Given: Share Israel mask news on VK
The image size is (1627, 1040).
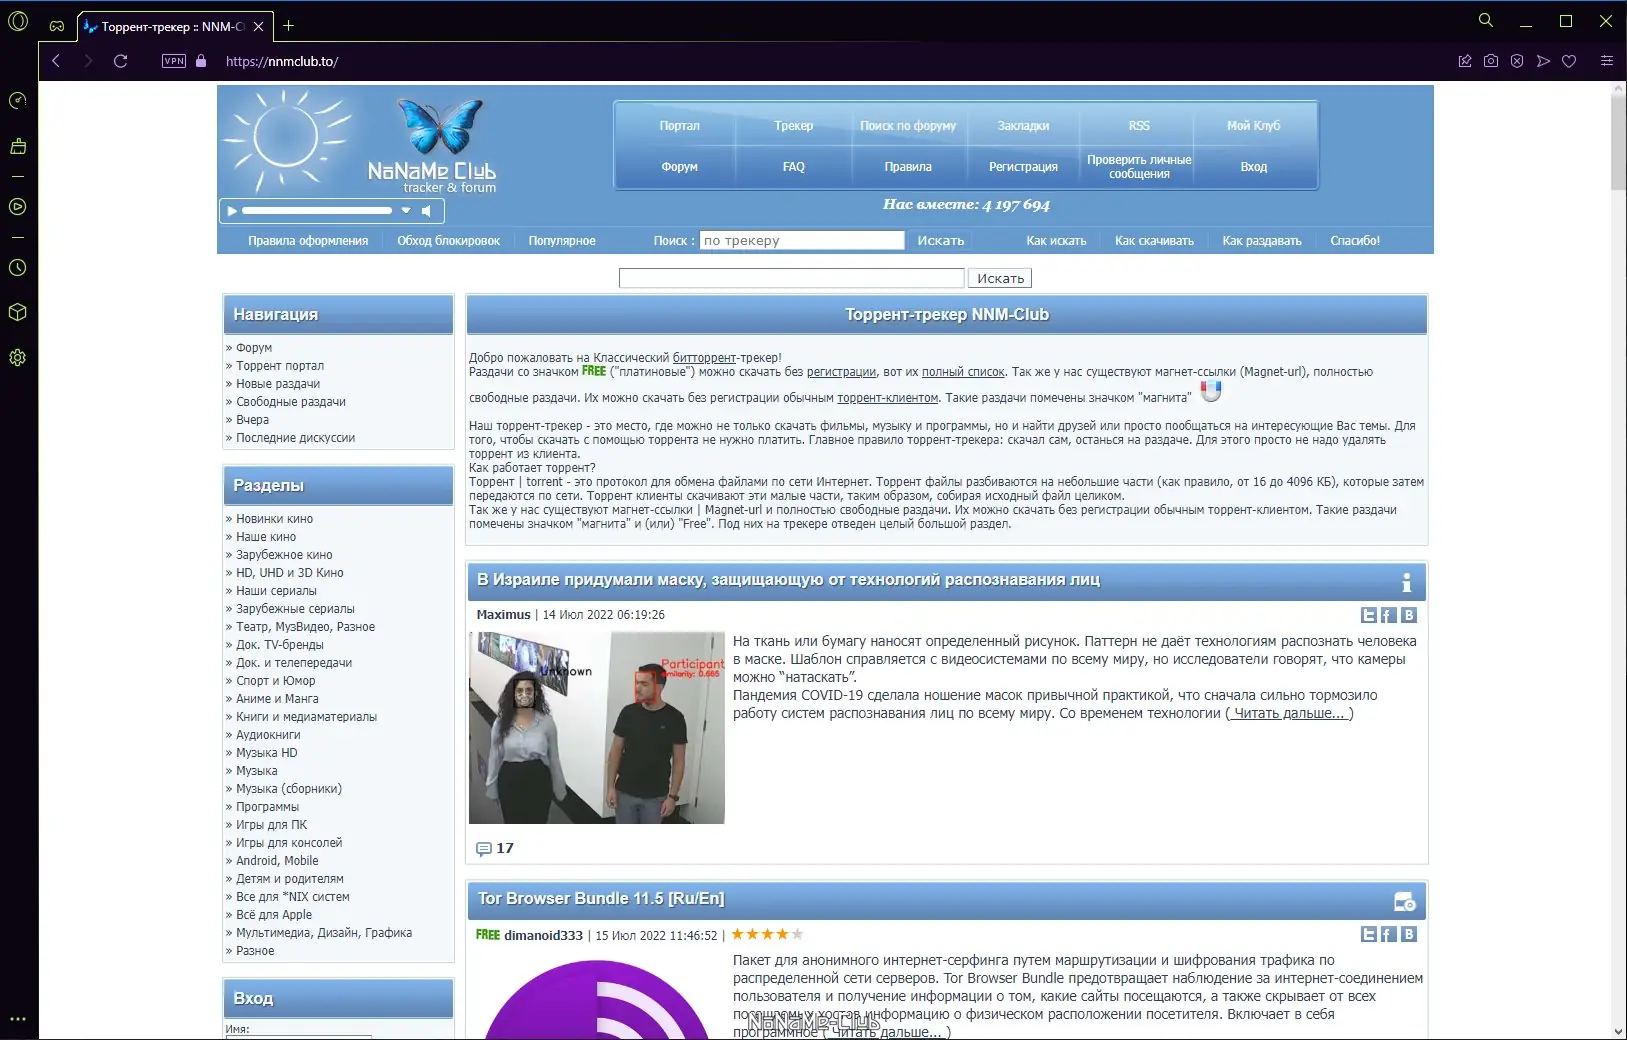Looking at the screenshot, I should tap(1408, 615).
